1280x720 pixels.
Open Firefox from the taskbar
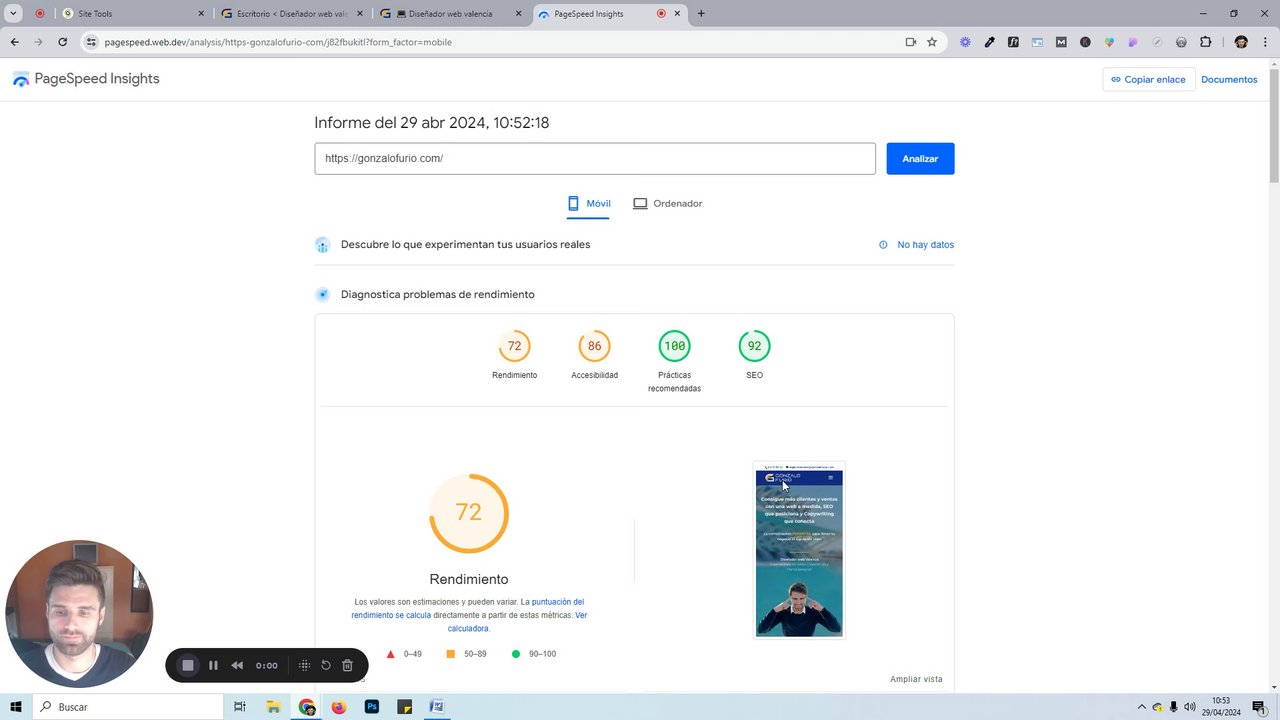(x=339, y=707)
